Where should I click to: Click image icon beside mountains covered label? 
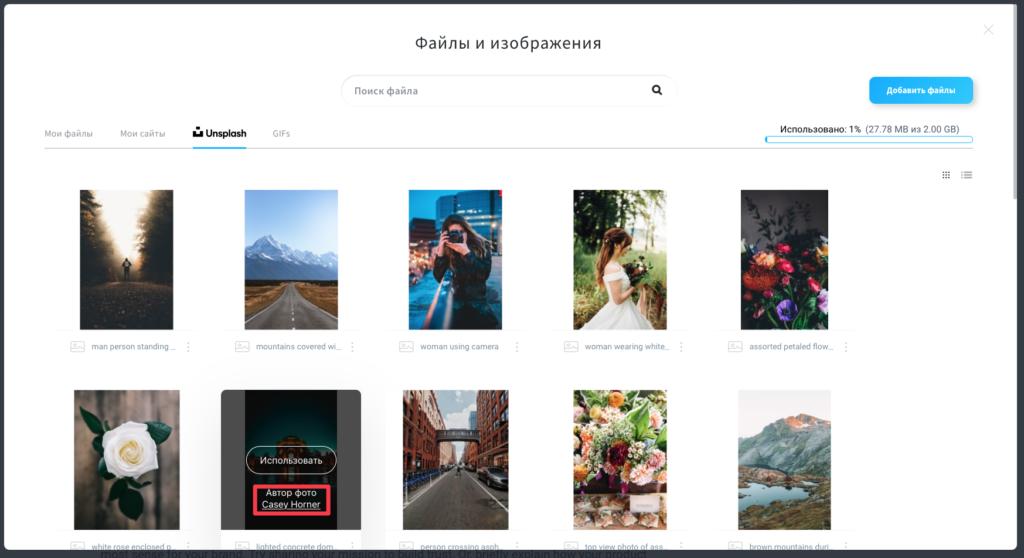(x=242, y=347)
